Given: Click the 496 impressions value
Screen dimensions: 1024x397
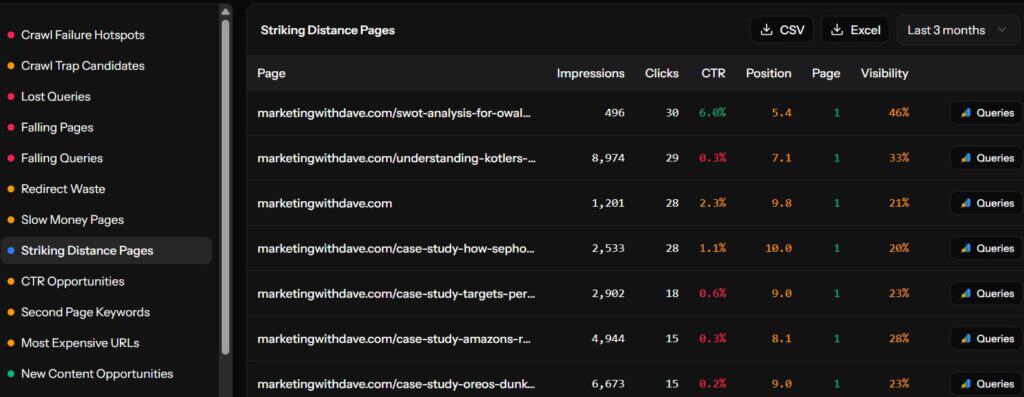Looking at the screenshot, I should pos(615,113).
